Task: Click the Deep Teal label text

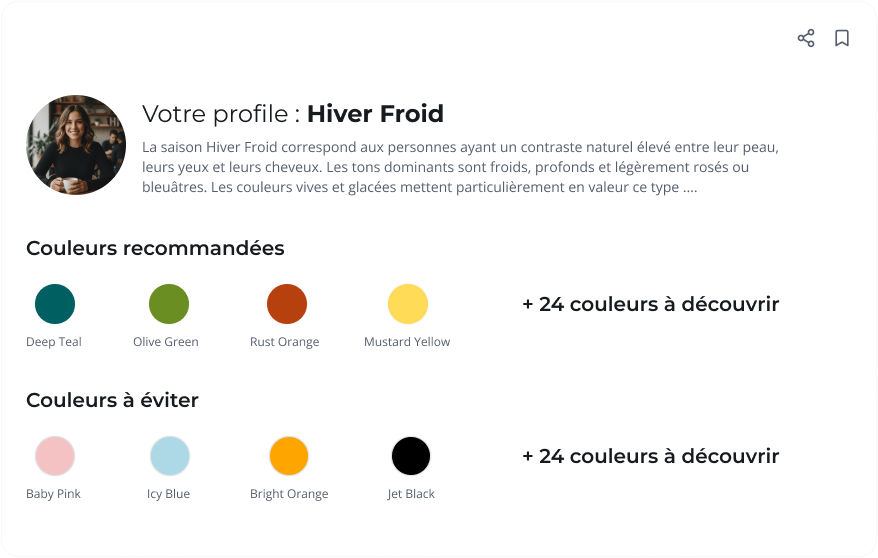Action: [x=54, y=342]
